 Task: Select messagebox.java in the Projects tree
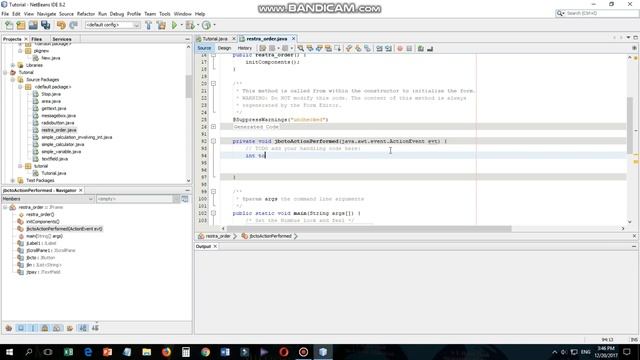coord(58,116)
